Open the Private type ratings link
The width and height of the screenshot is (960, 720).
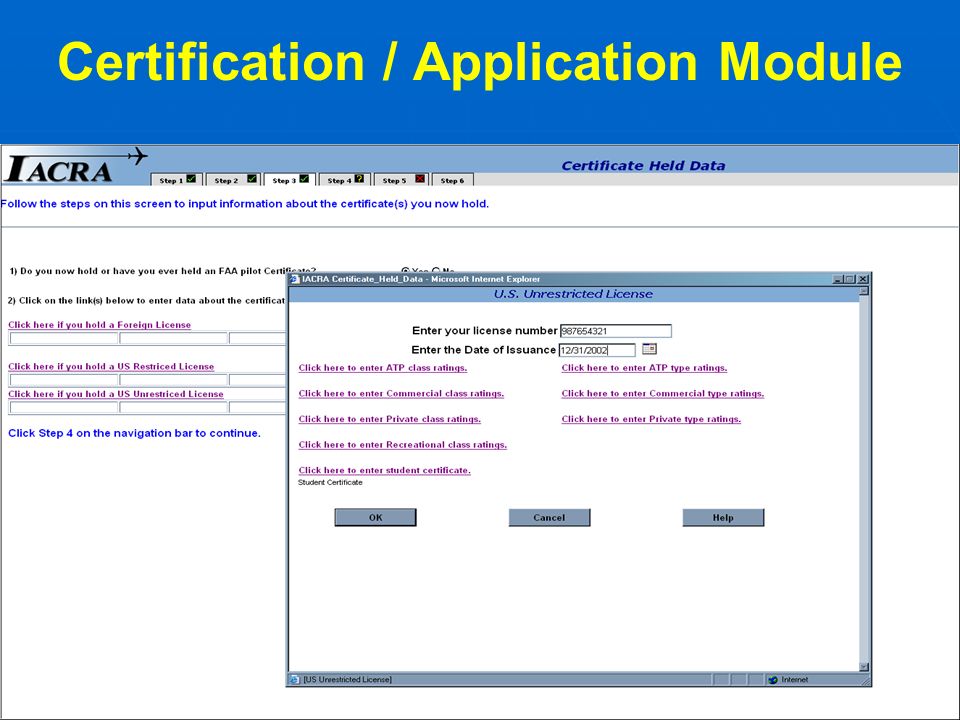[x=651, y=419]
